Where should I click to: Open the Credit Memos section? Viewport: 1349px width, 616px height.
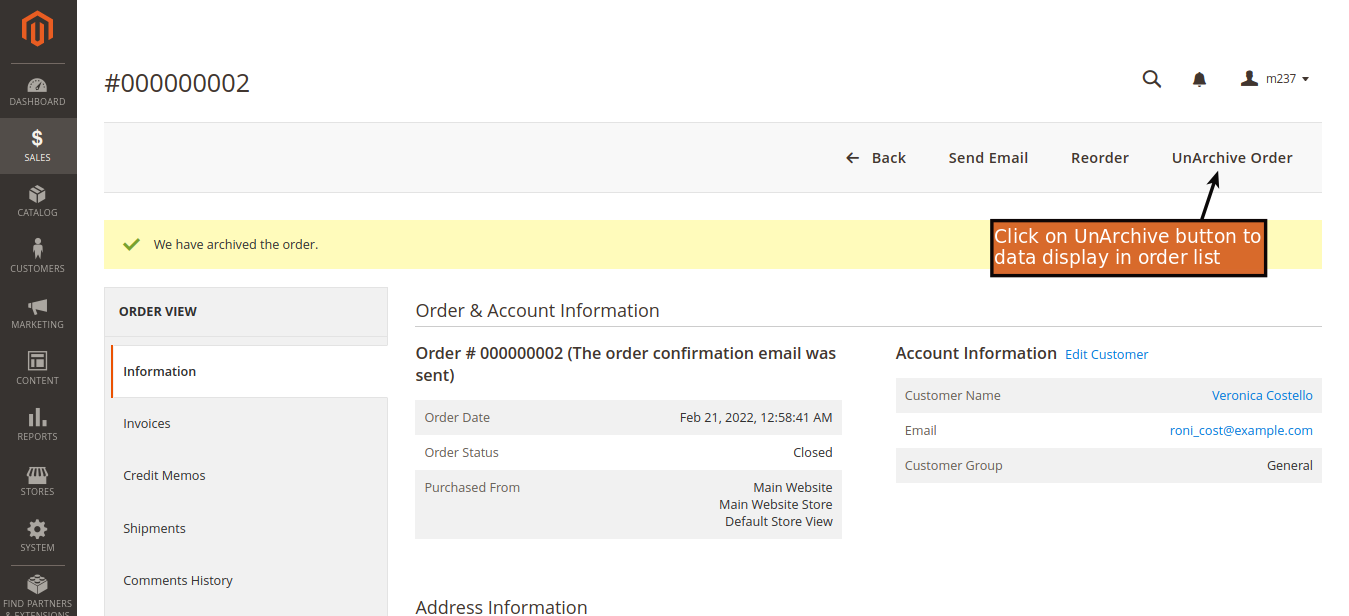pyautogui.click(x=164, y=475)
